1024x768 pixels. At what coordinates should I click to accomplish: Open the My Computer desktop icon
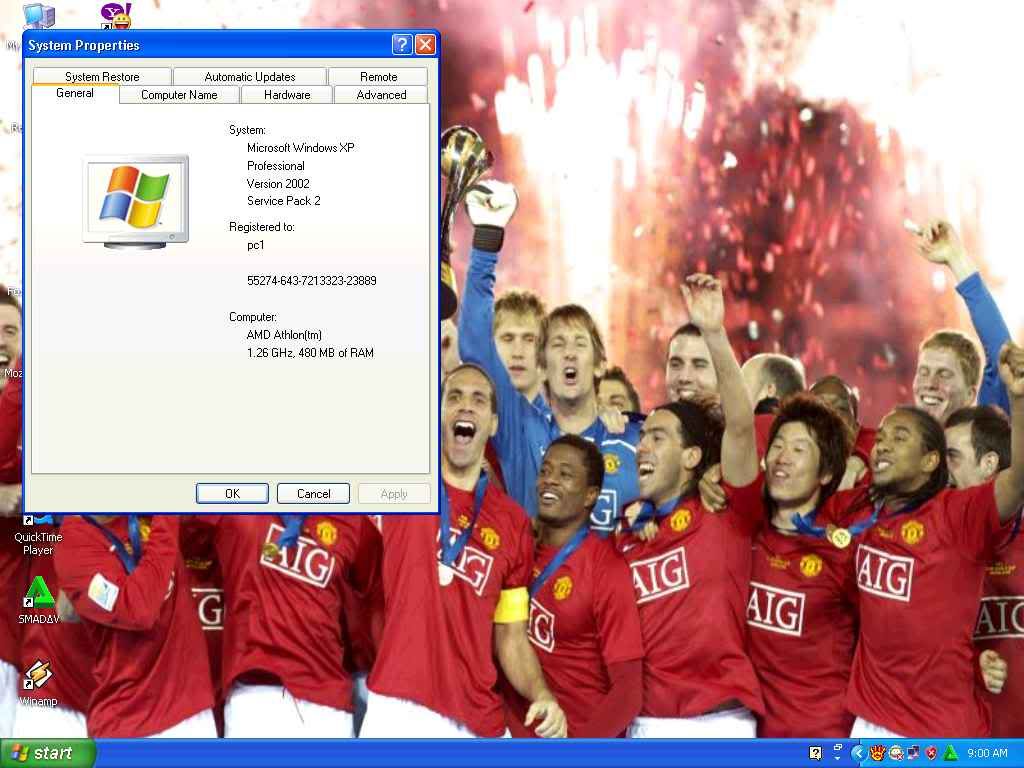click(38, 16)
